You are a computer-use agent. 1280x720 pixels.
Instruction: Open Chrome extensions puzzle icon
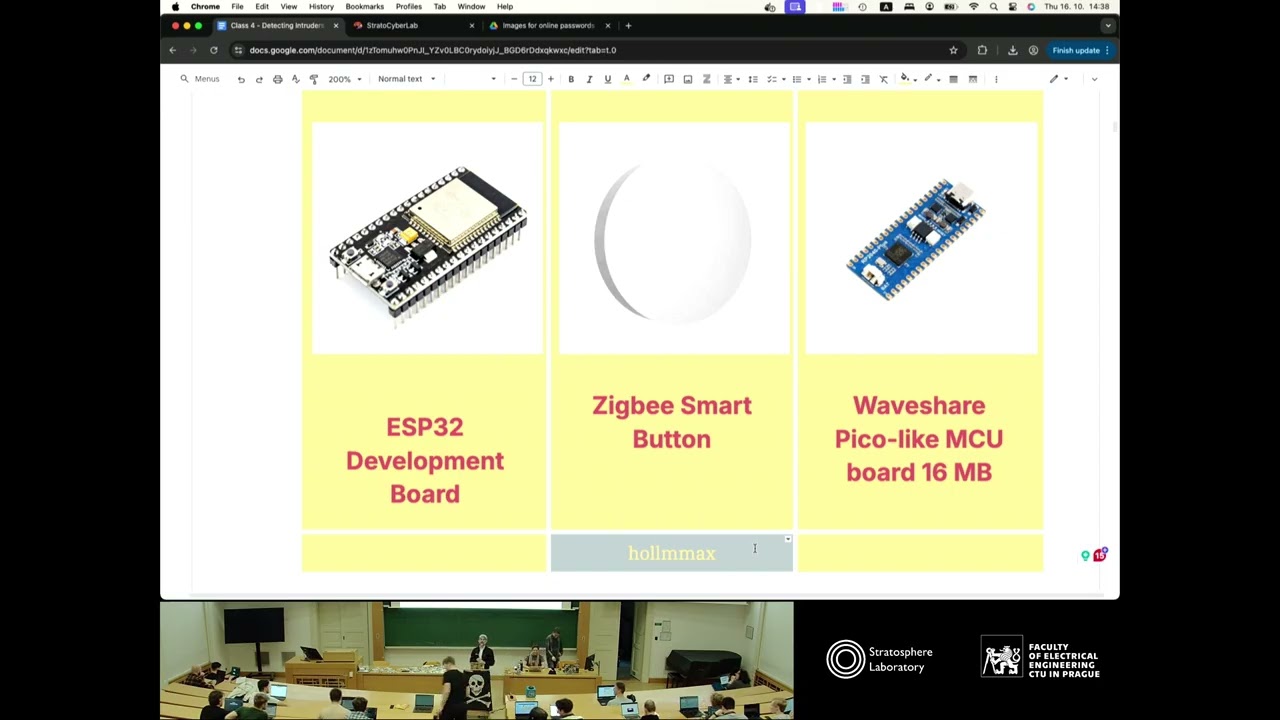(x=982, y=50)
